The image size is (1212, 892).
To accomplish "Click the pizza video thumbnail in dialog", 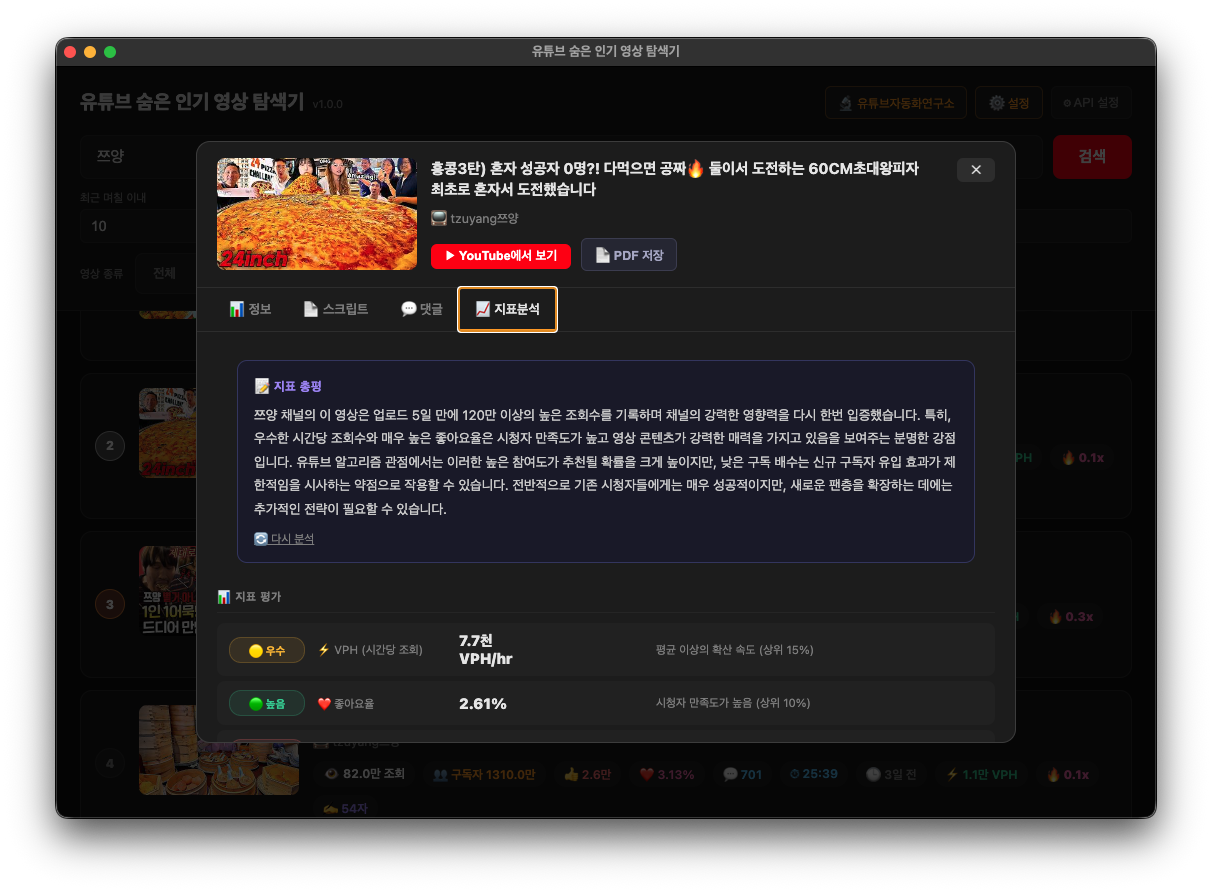I will 317,213.
